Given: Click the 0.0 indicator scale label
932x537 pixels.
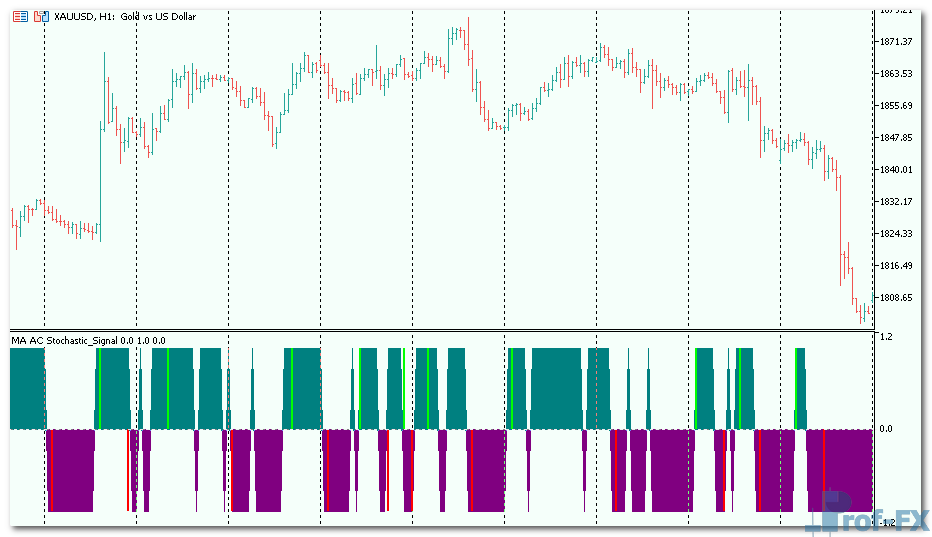Looking at the screenshot, I should 886,429.
